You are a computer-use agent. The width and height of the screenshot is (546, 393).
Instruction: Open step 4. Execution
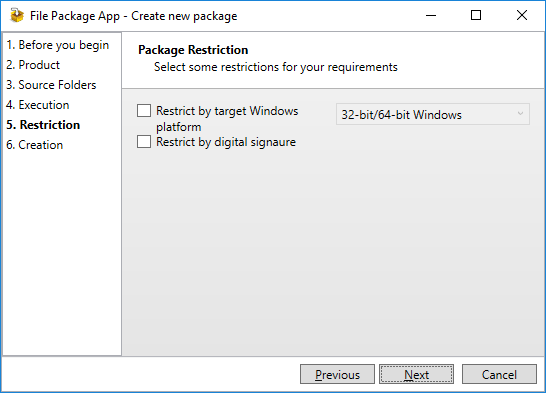pos(38,105)
